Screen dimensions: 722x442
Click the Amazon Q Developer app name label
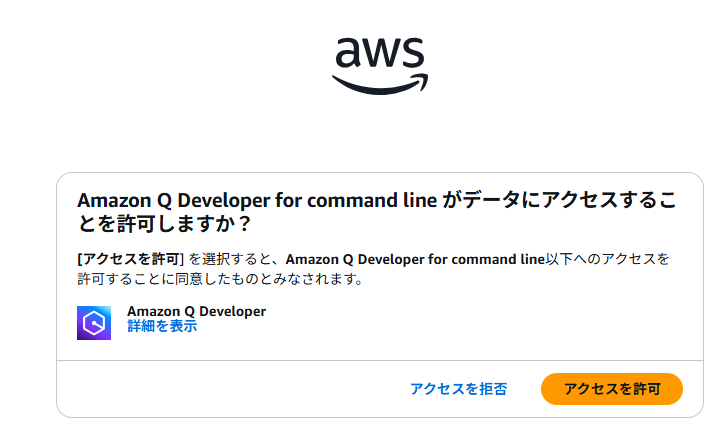(196, 311)
